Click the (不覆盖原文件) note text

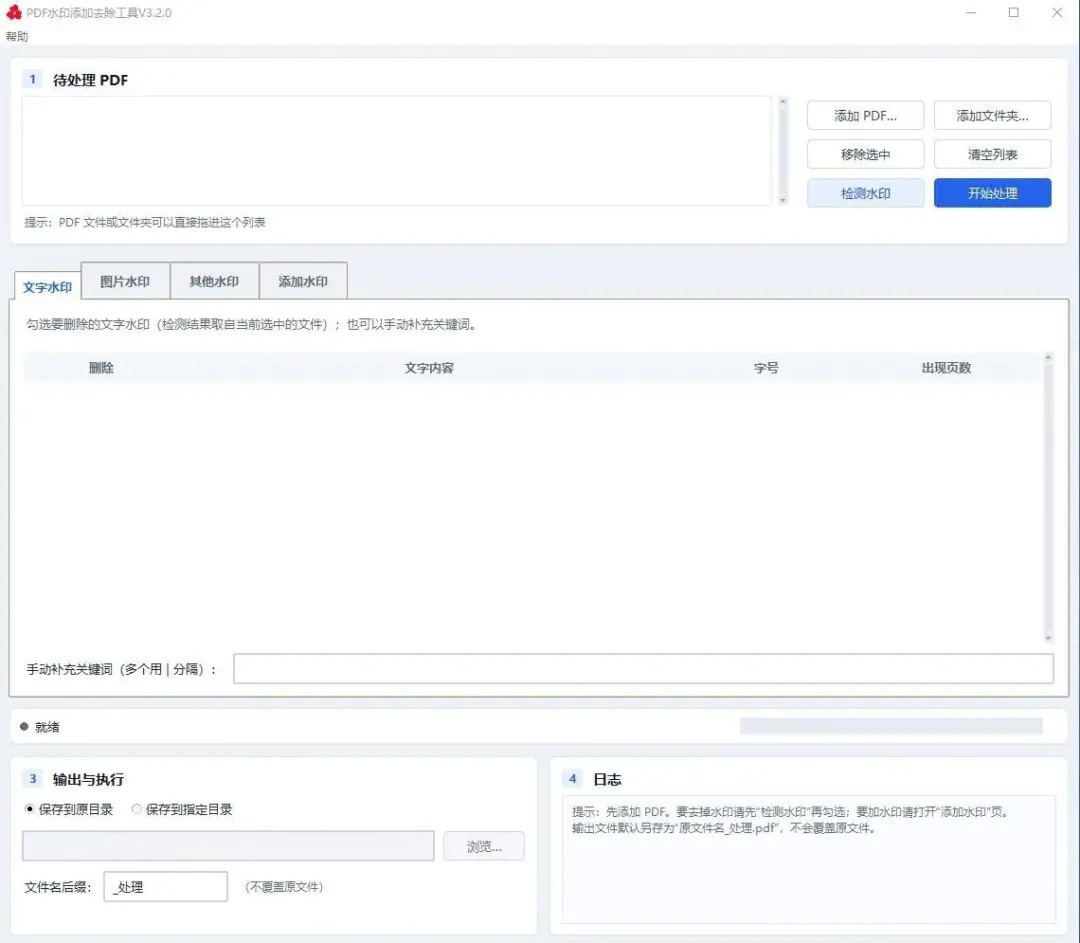pos(284,887)
